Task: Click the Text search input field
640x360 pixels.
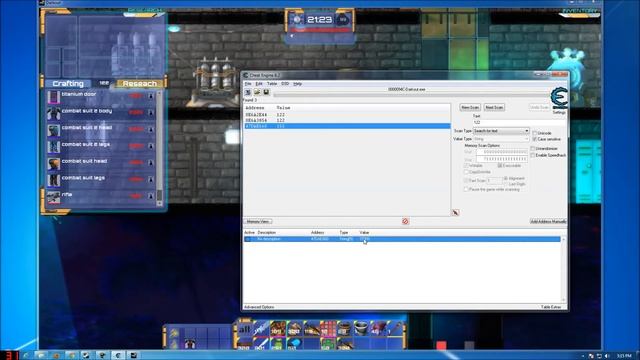Action: pos(519,122)
